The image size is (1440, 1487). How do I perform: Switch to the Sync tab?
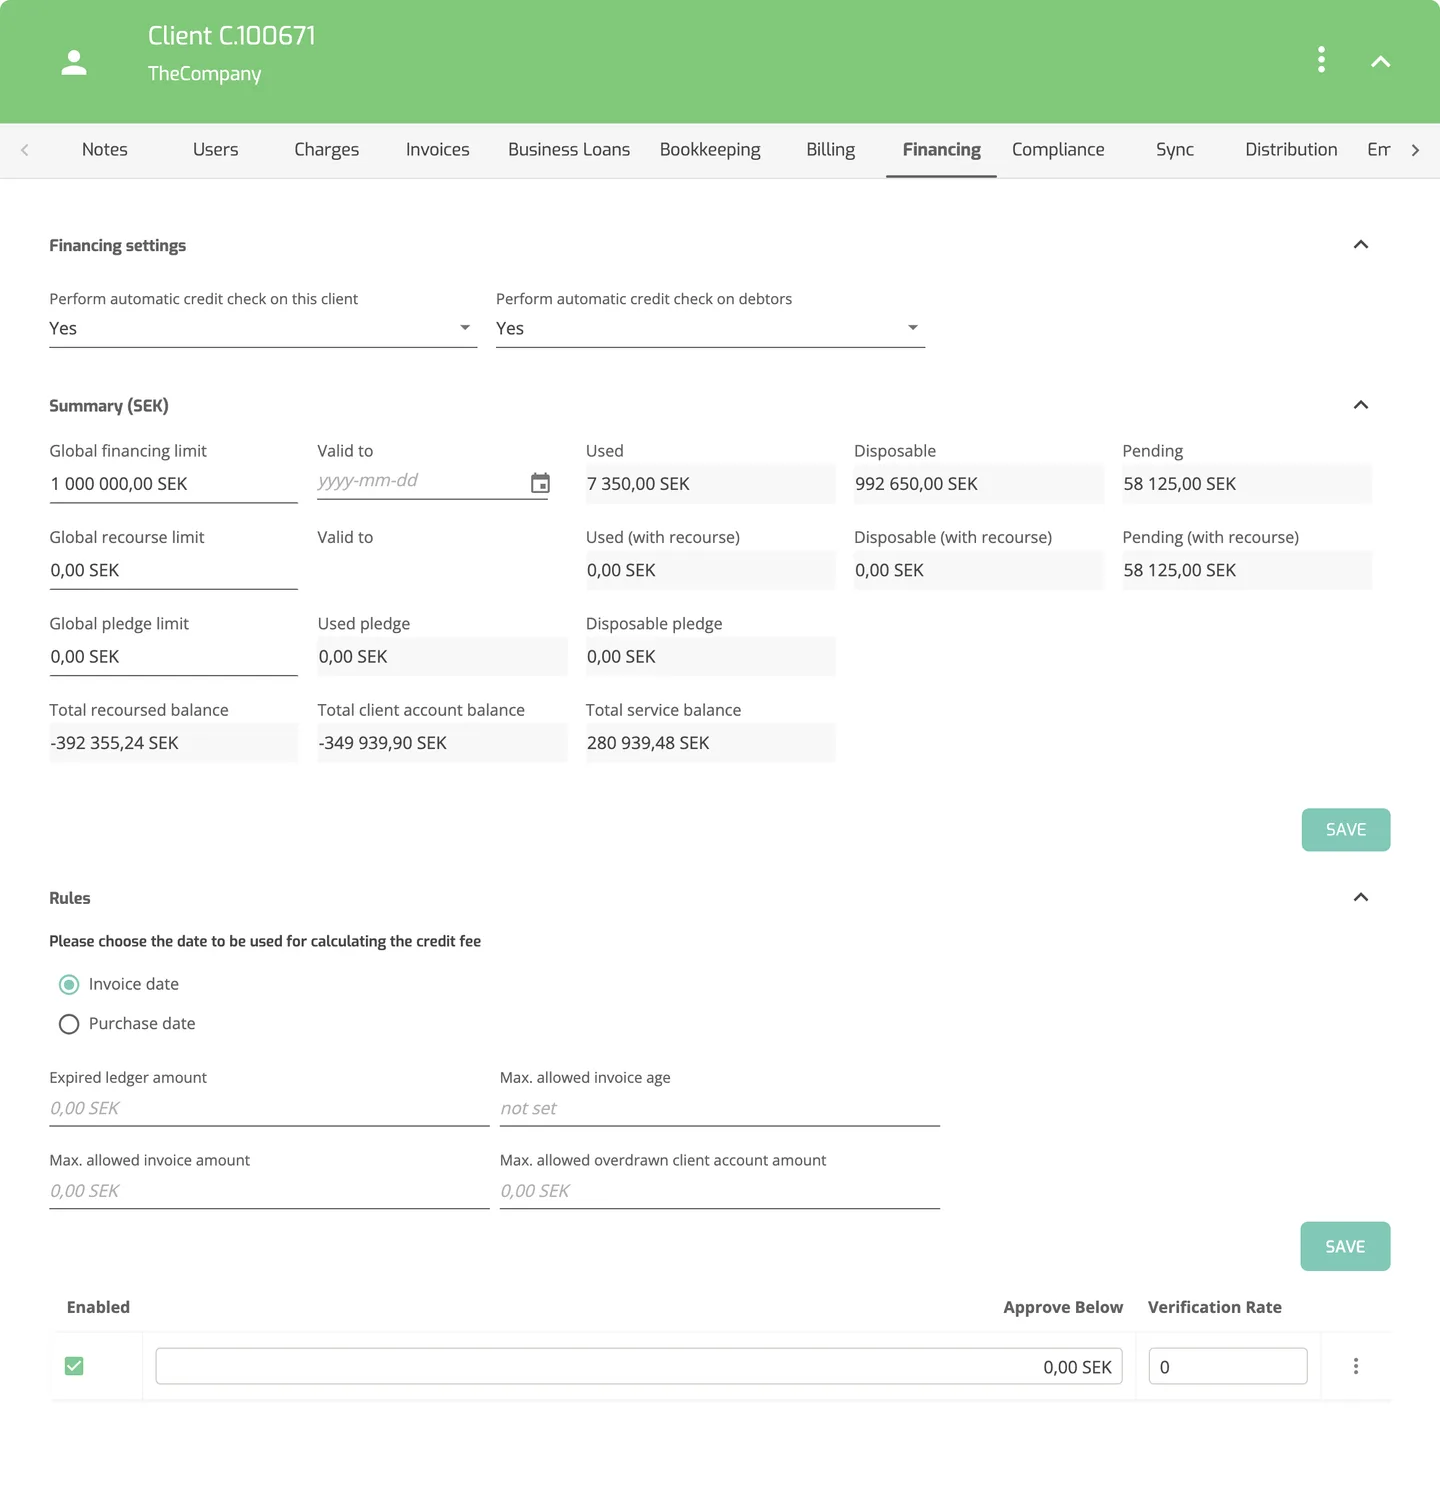[1175, 150]
